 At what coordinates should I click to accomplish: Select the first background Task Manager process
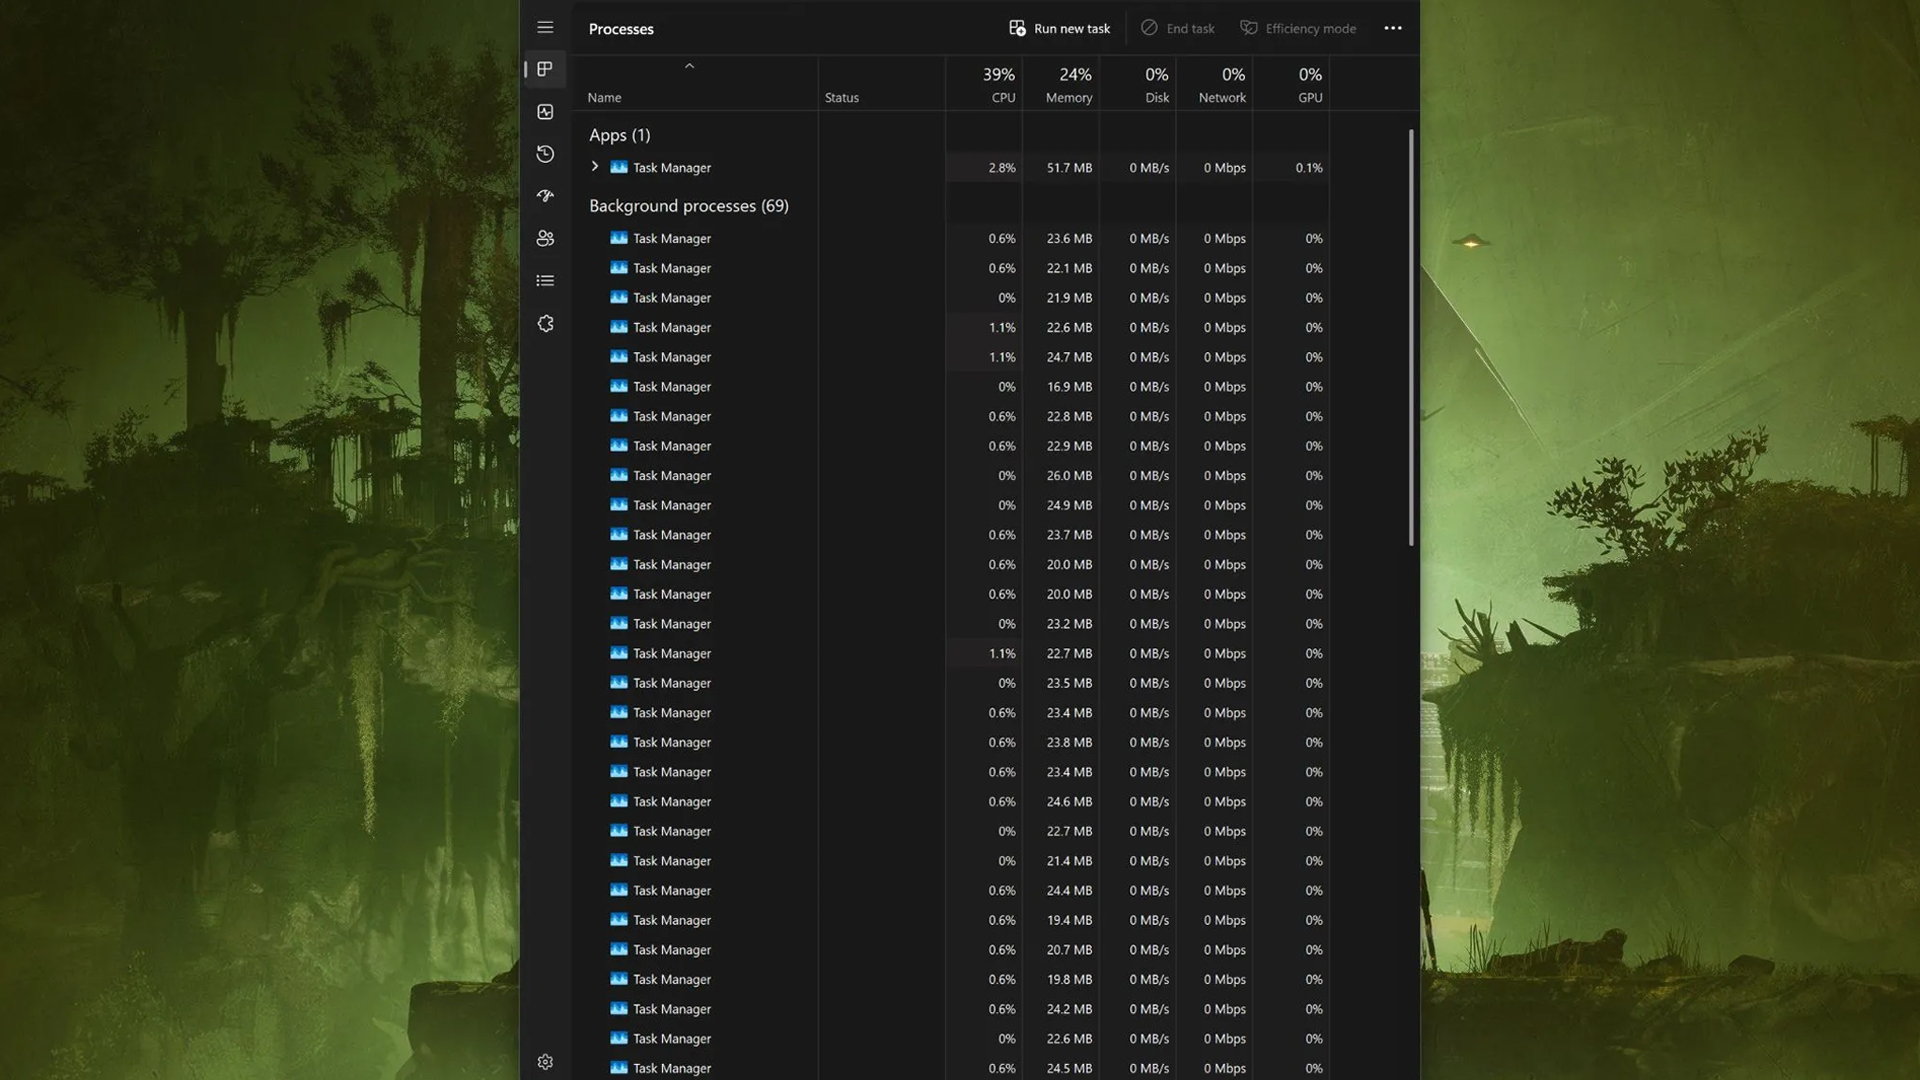672,239
